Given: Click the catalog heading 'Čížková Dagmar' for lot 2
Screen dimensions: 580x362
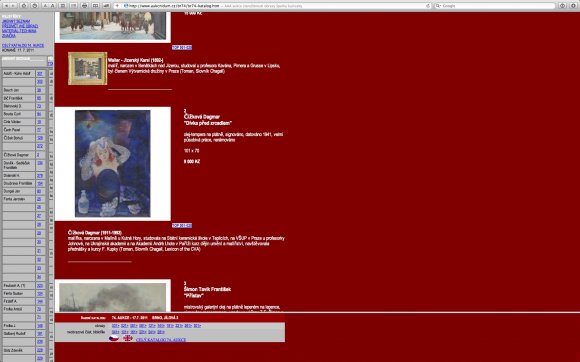Looking at the screenshot, I should 202,117.
